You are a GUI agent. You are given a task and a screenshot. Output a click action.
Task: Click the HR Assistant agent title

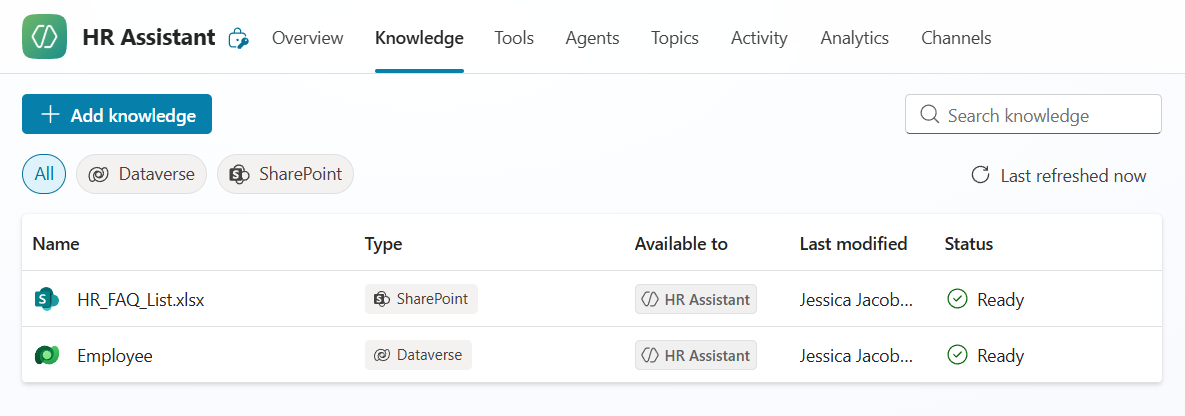pos(149,38)
